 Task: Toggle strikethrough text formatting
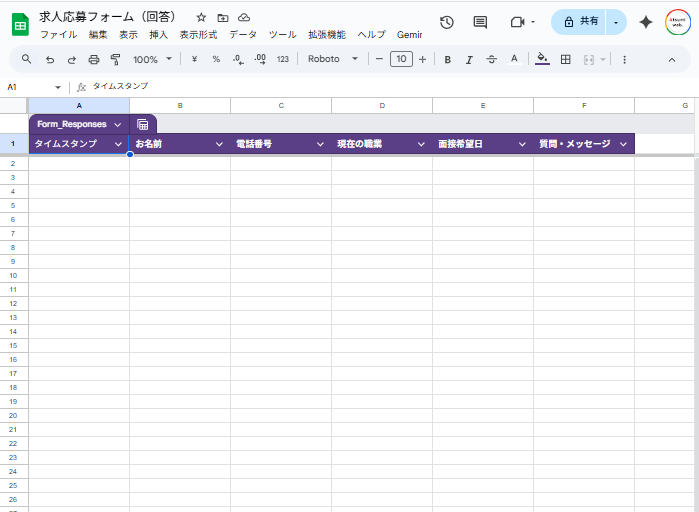point(491,59)
